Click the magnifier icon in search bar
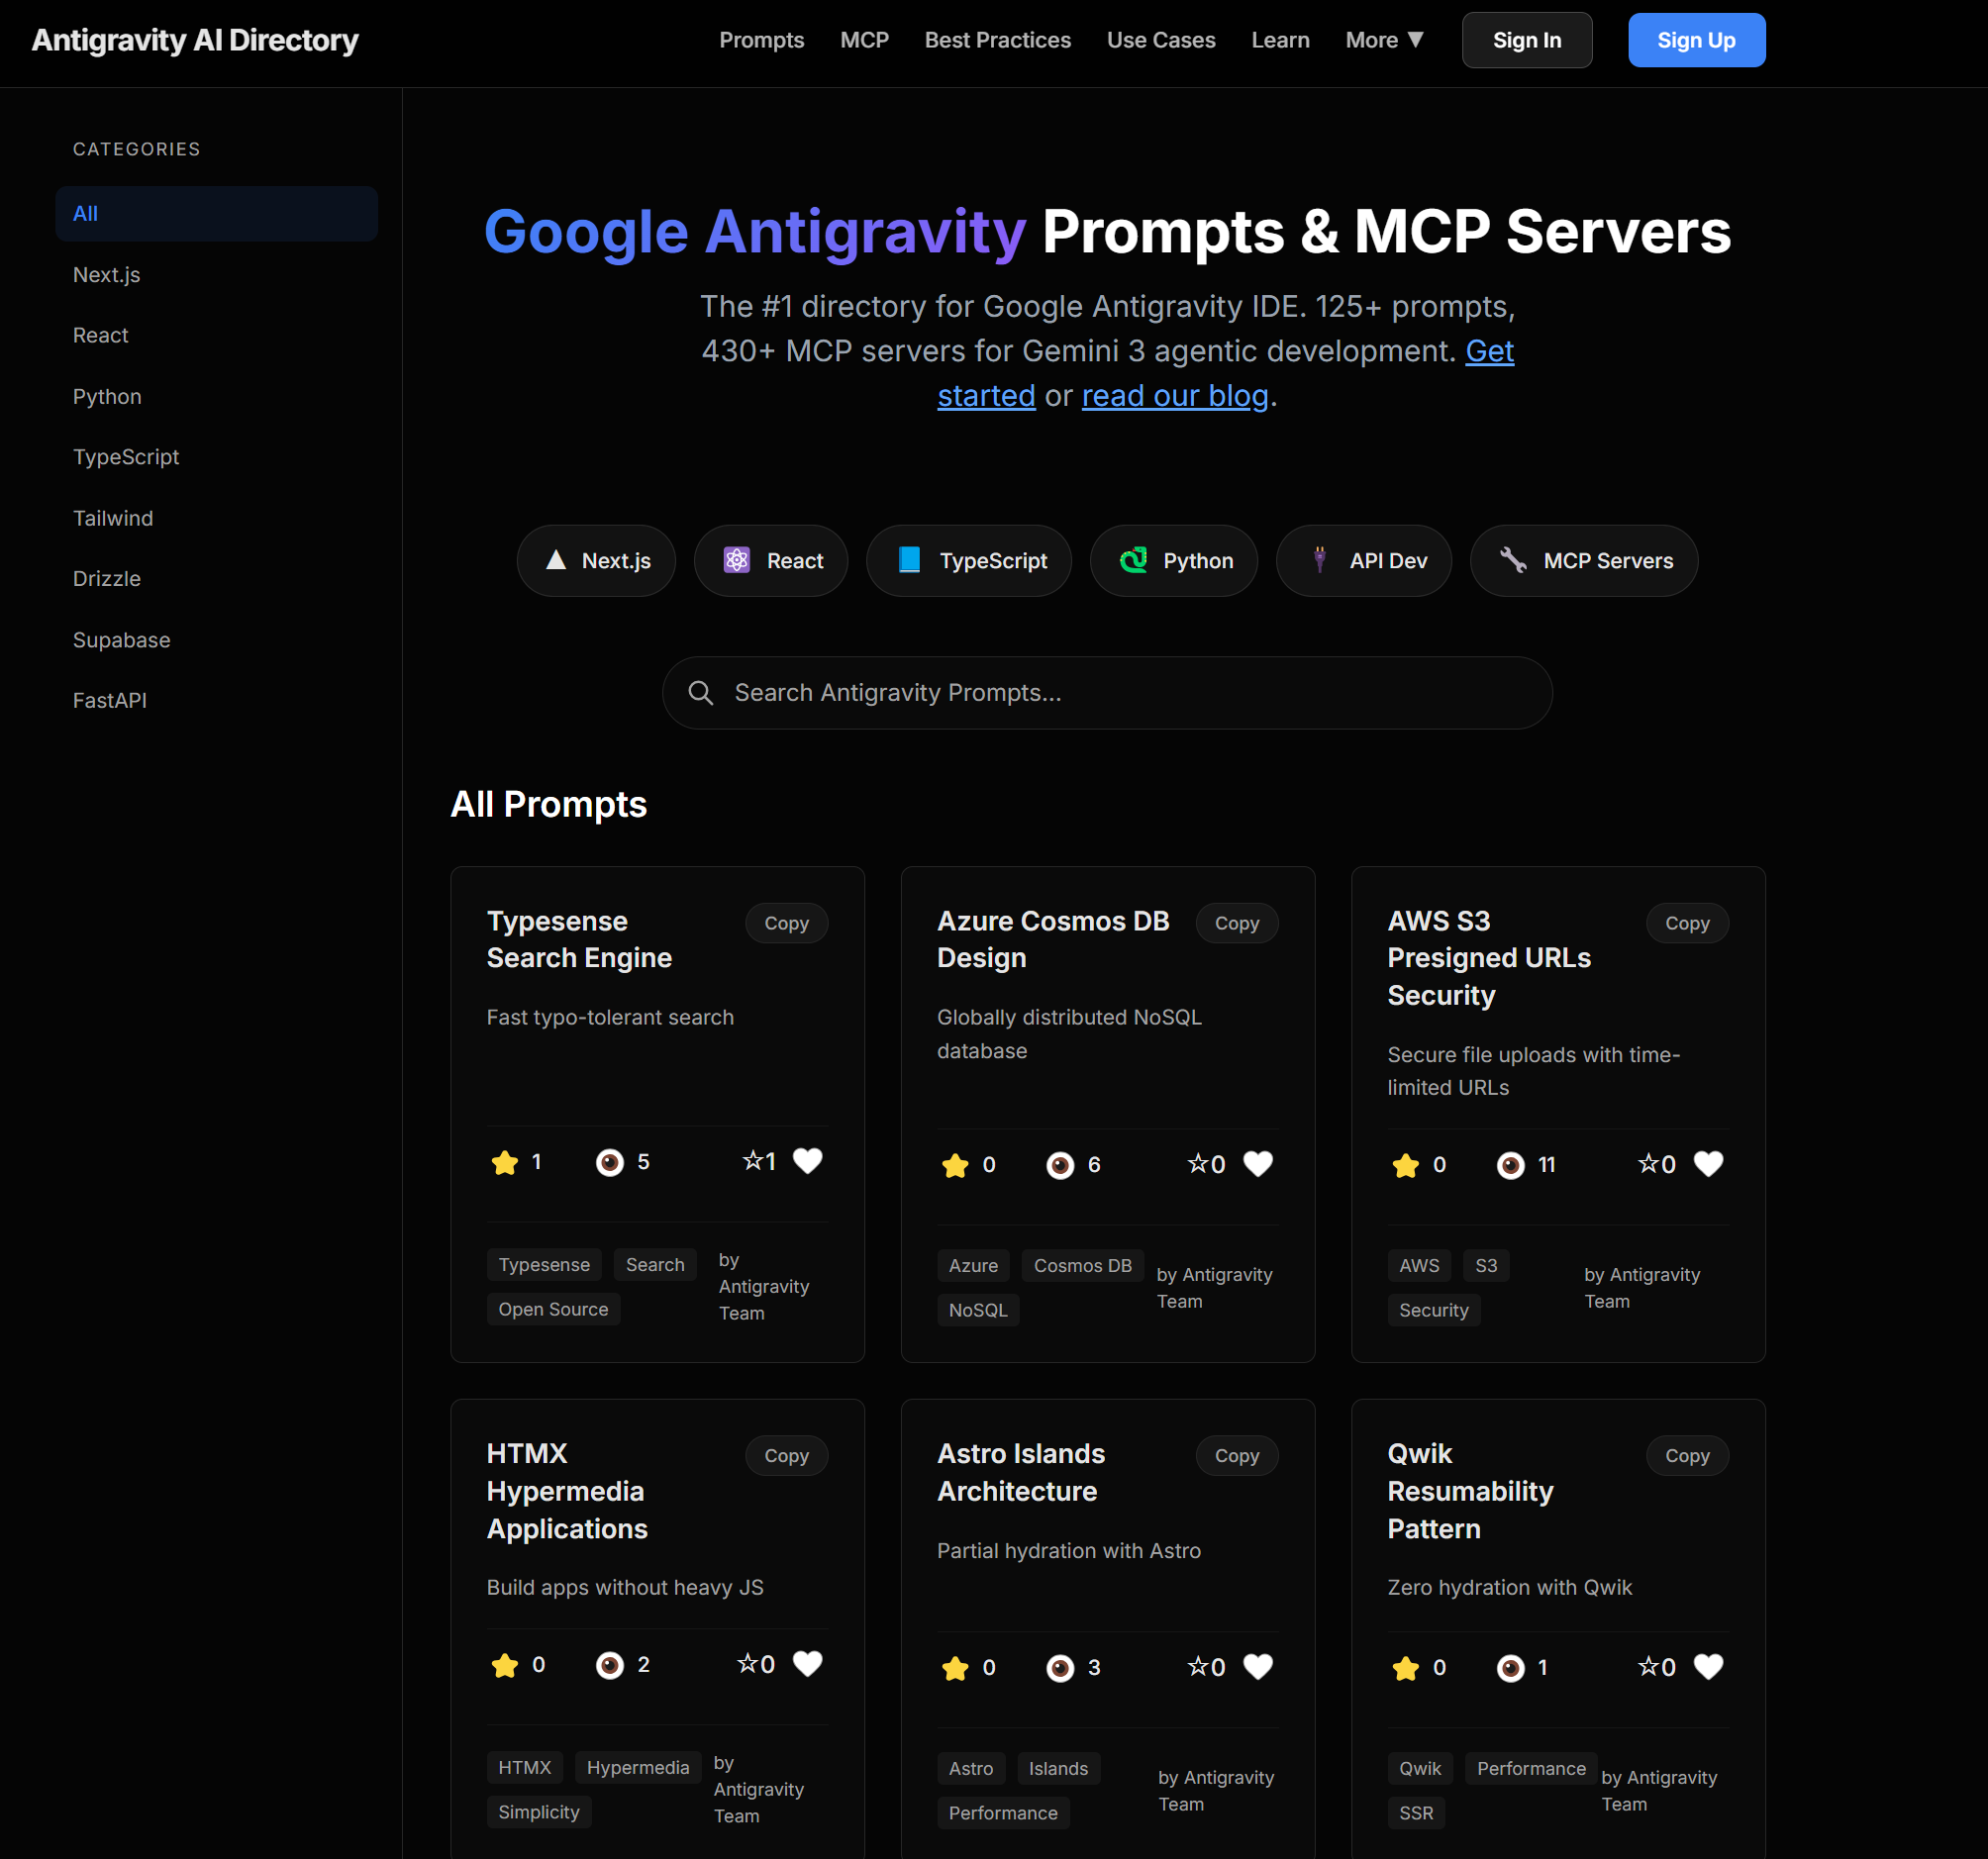Screen dimensions: 1988x1859 701,693
